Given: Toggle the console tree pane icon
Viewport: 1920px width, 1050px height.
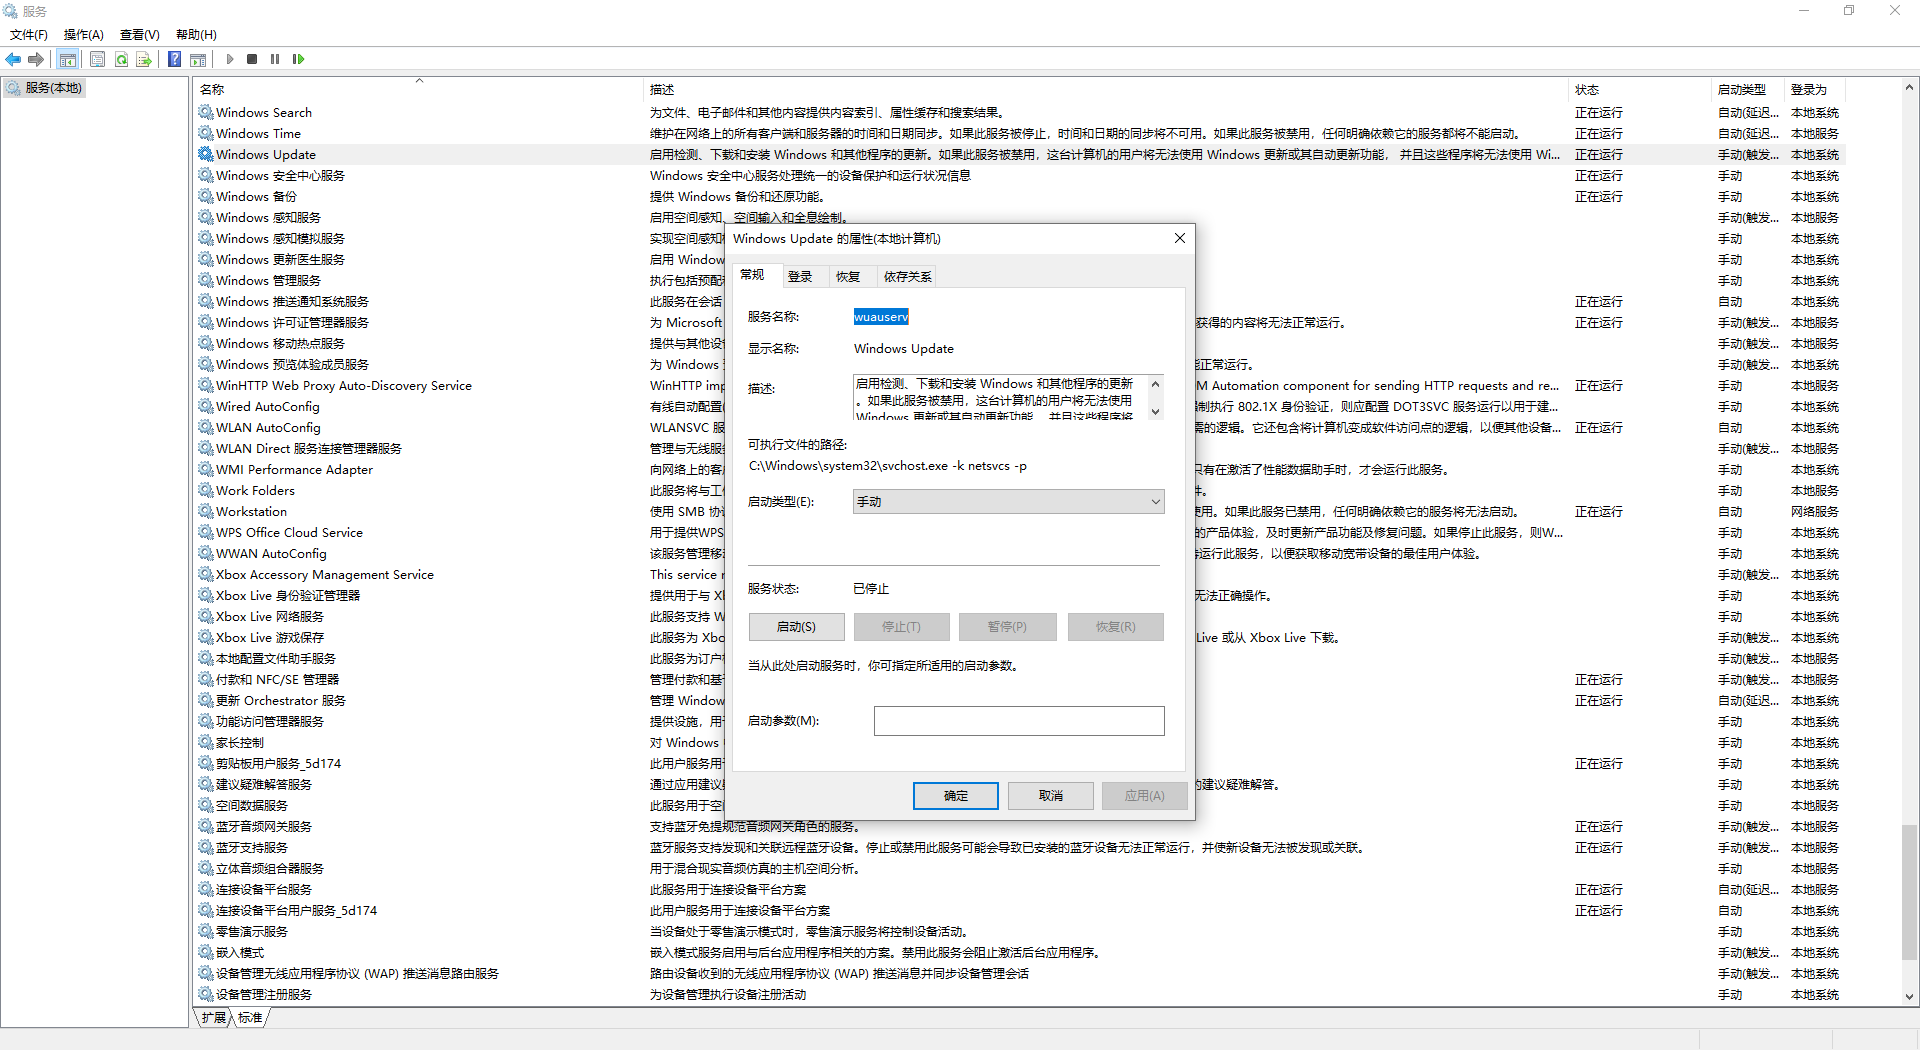Looking at the screenshot, I should click(67, 59).
